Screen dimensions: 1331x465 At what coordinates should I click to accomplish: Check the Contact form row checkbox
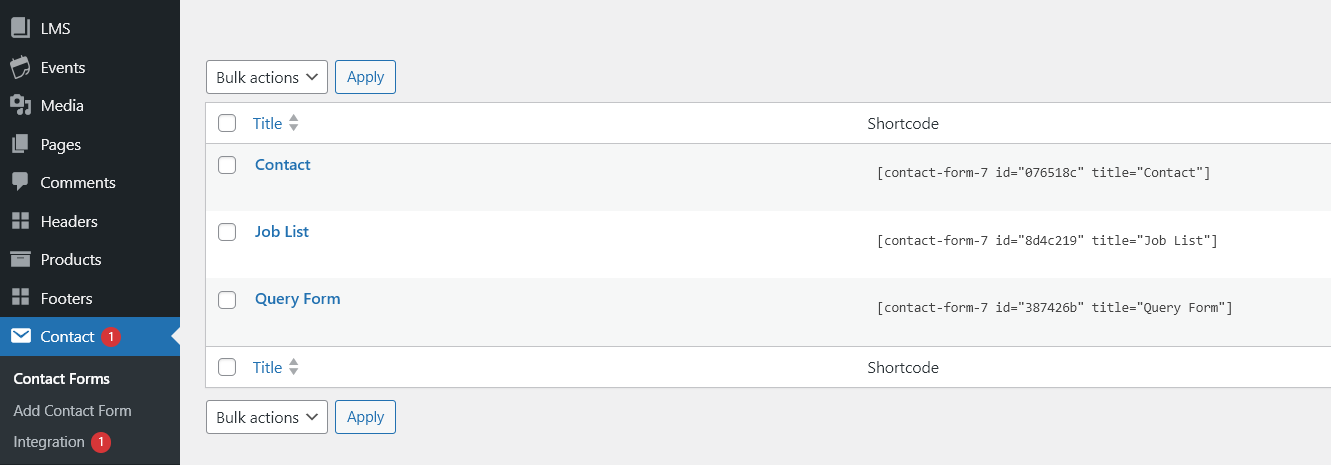click(227, 165)
